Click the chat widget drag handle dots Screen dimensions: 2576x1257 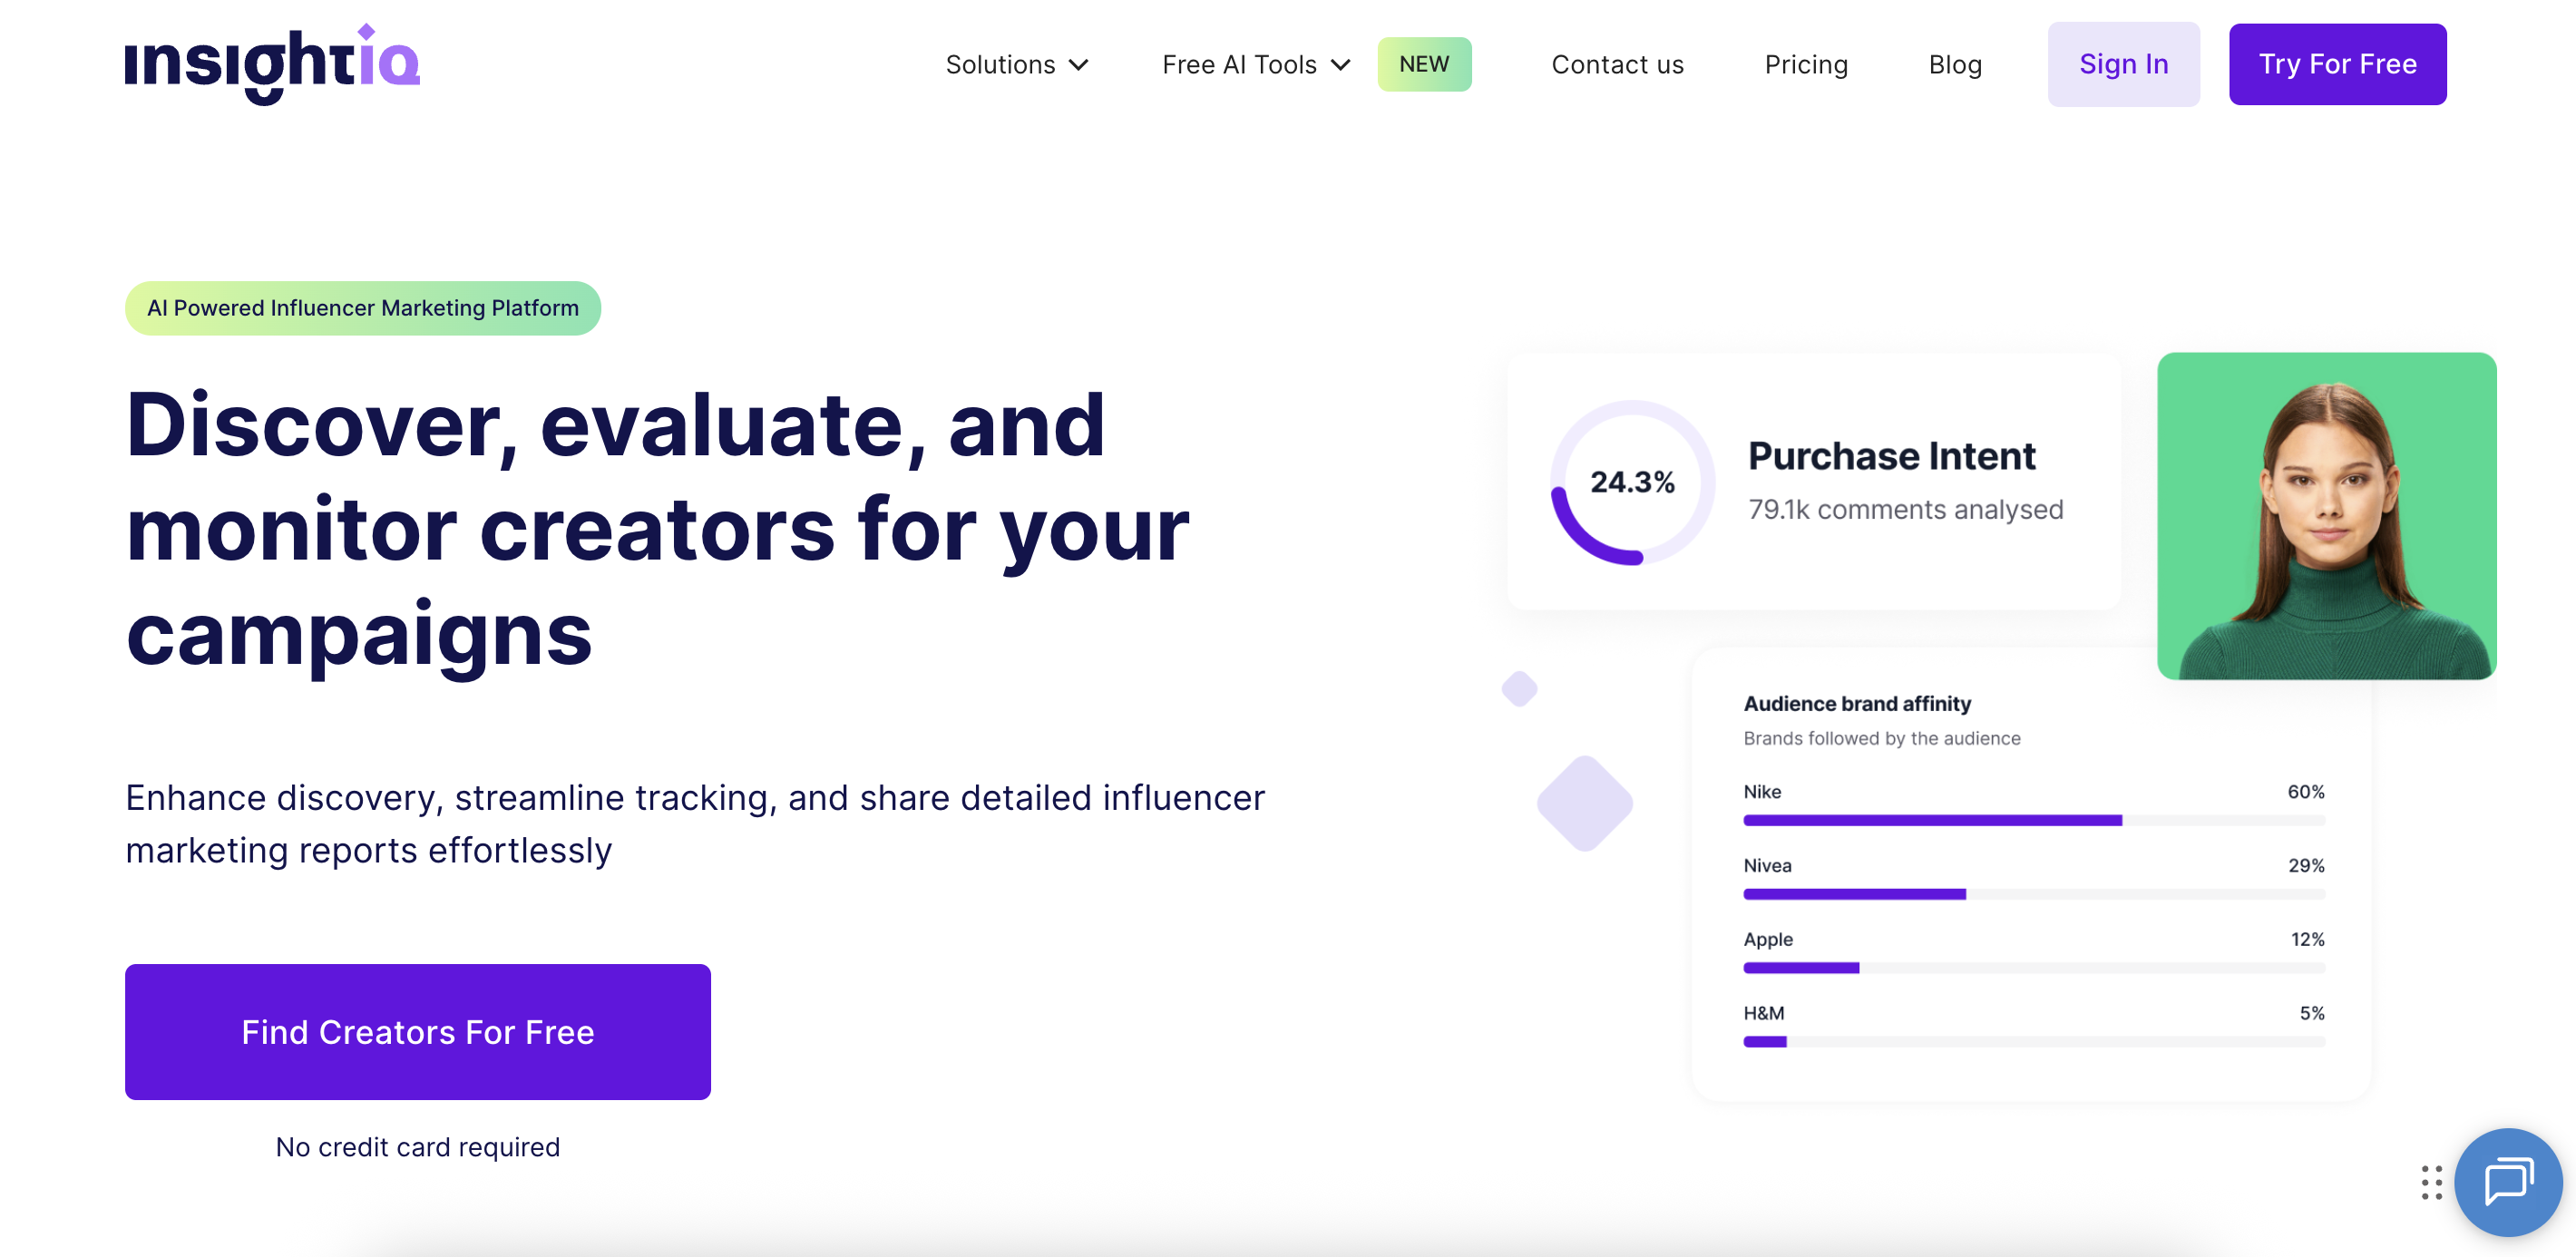tap(2431, 1182)
